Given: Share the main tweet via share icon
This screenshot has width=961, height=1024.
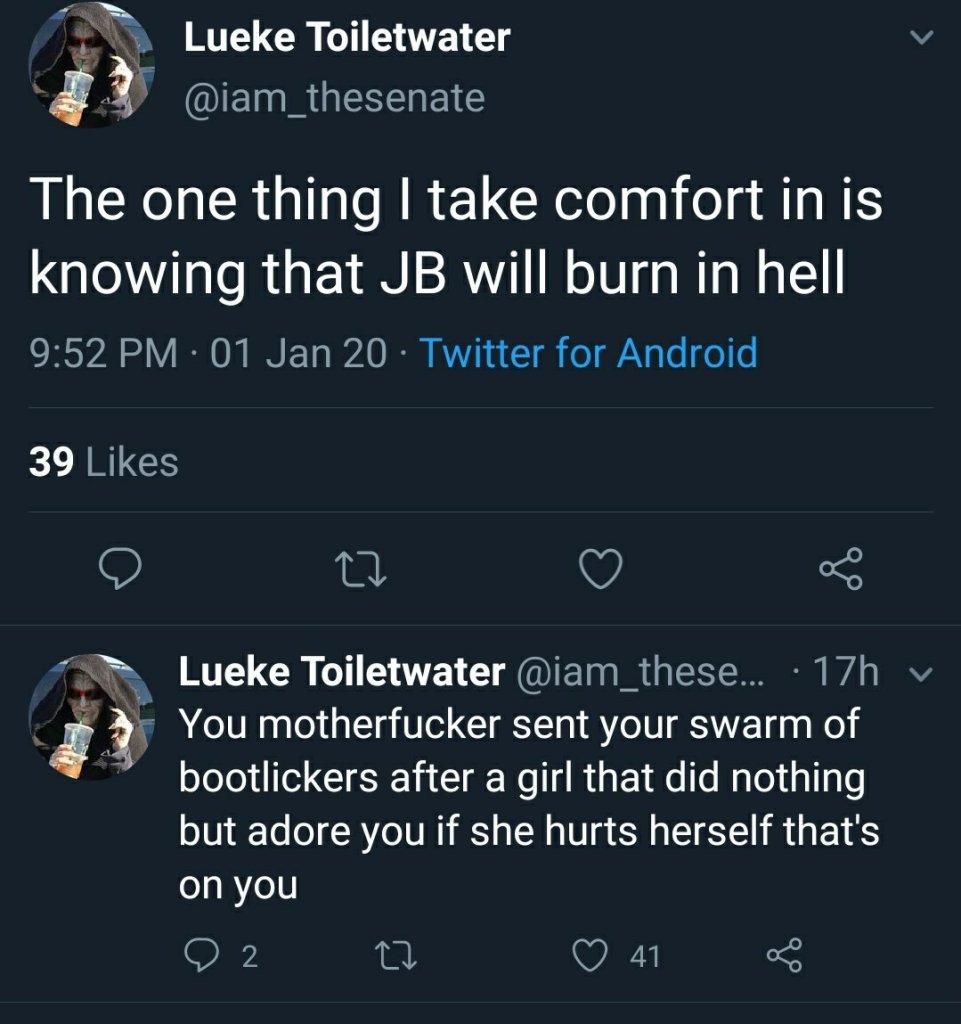Looking at the screenshot, I should (840, 571).
